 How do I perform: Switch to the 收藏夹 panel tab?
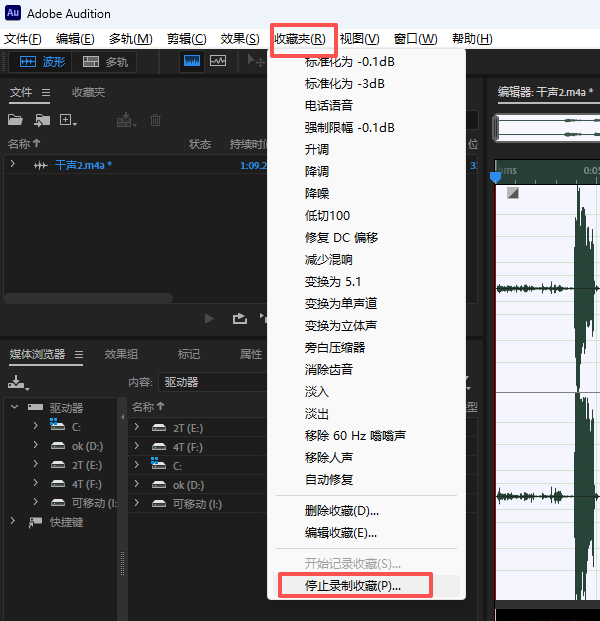click(88, 93)
